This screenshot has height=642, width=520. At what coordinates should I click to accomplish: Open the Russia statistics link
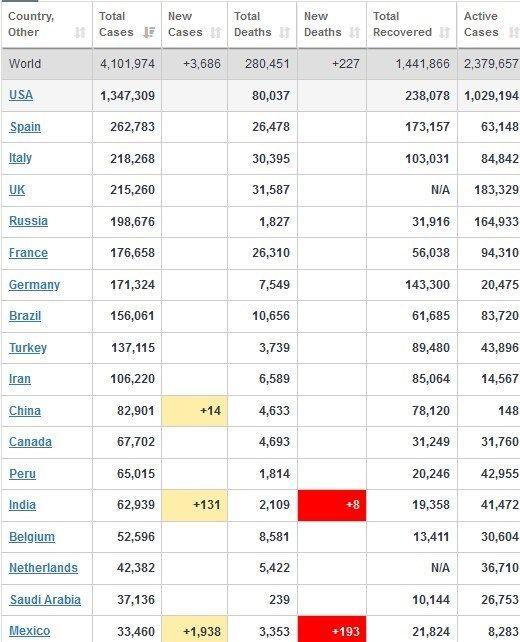pyautogui.click(x=28, y=221)
